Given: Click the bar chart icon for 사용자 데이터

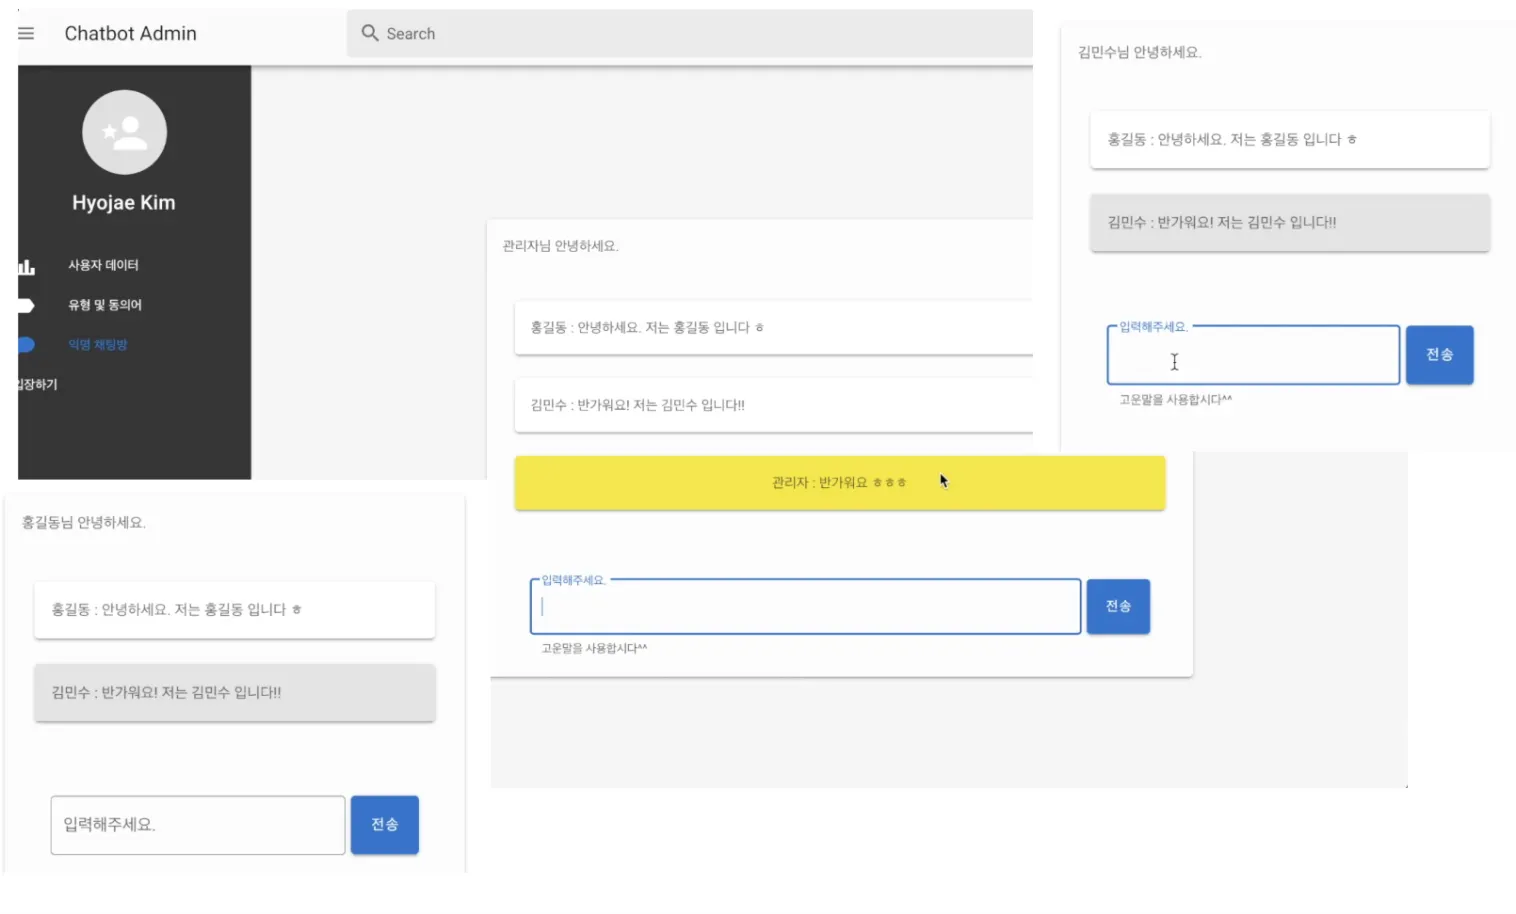Looking at the screenshot, I should pyautogui.click(x=26, y=266).
